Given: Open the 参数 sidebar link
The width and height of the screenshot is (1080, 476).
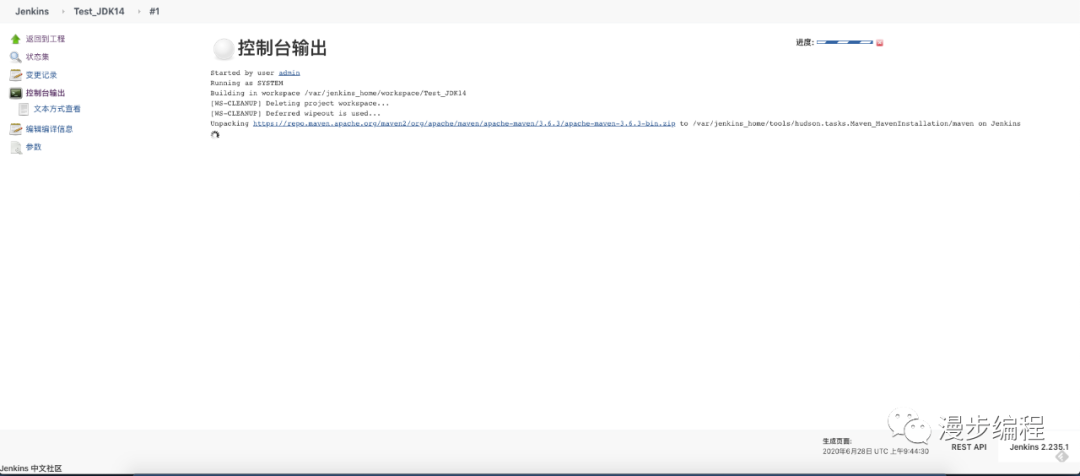Looking at the screenshot, I should (34, 147).
